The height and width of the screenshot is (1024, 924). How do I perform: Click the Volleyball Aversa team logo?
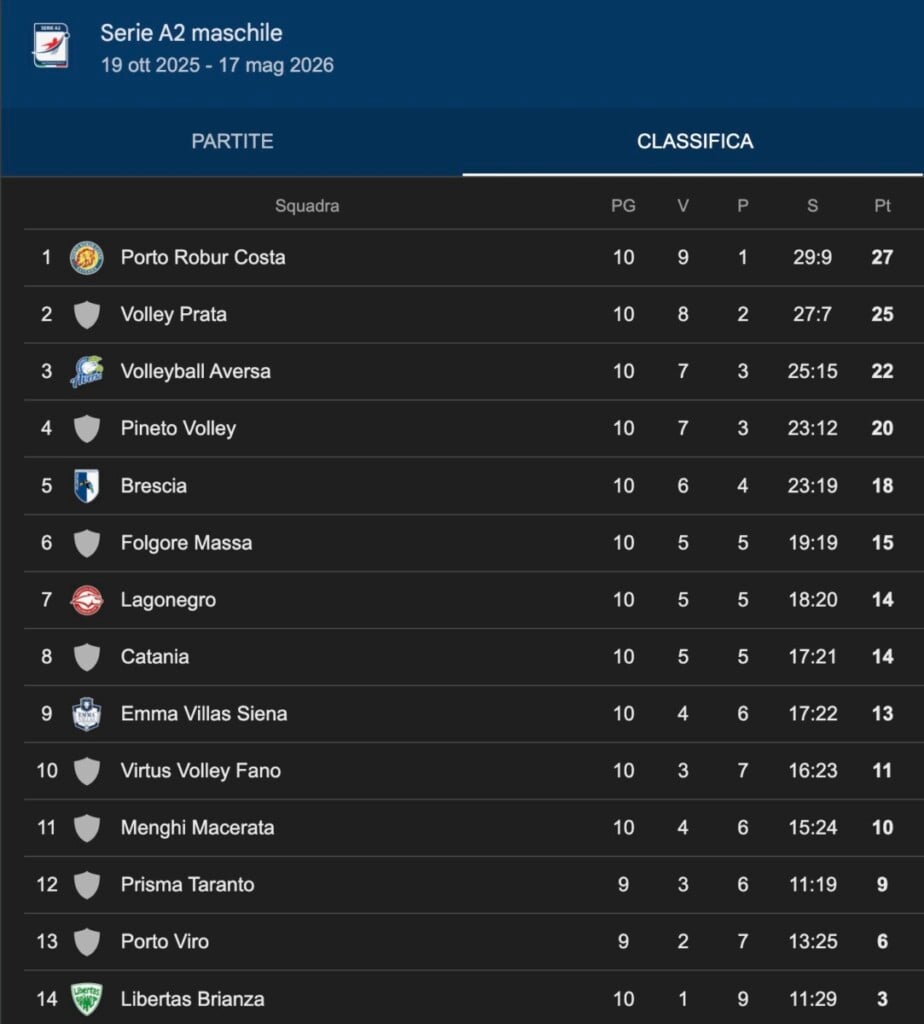pos(86,371)
